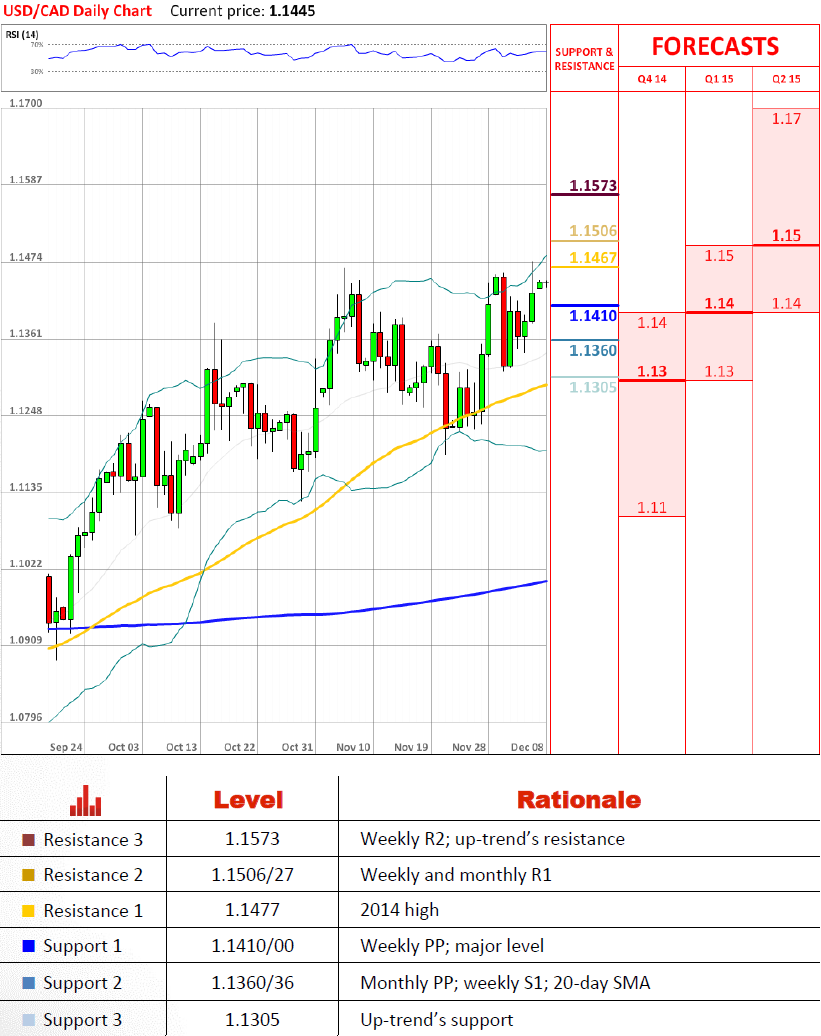Click the 1.11 forecast value in Q4 14
The image size is (821, 1036).
(652, 507)
